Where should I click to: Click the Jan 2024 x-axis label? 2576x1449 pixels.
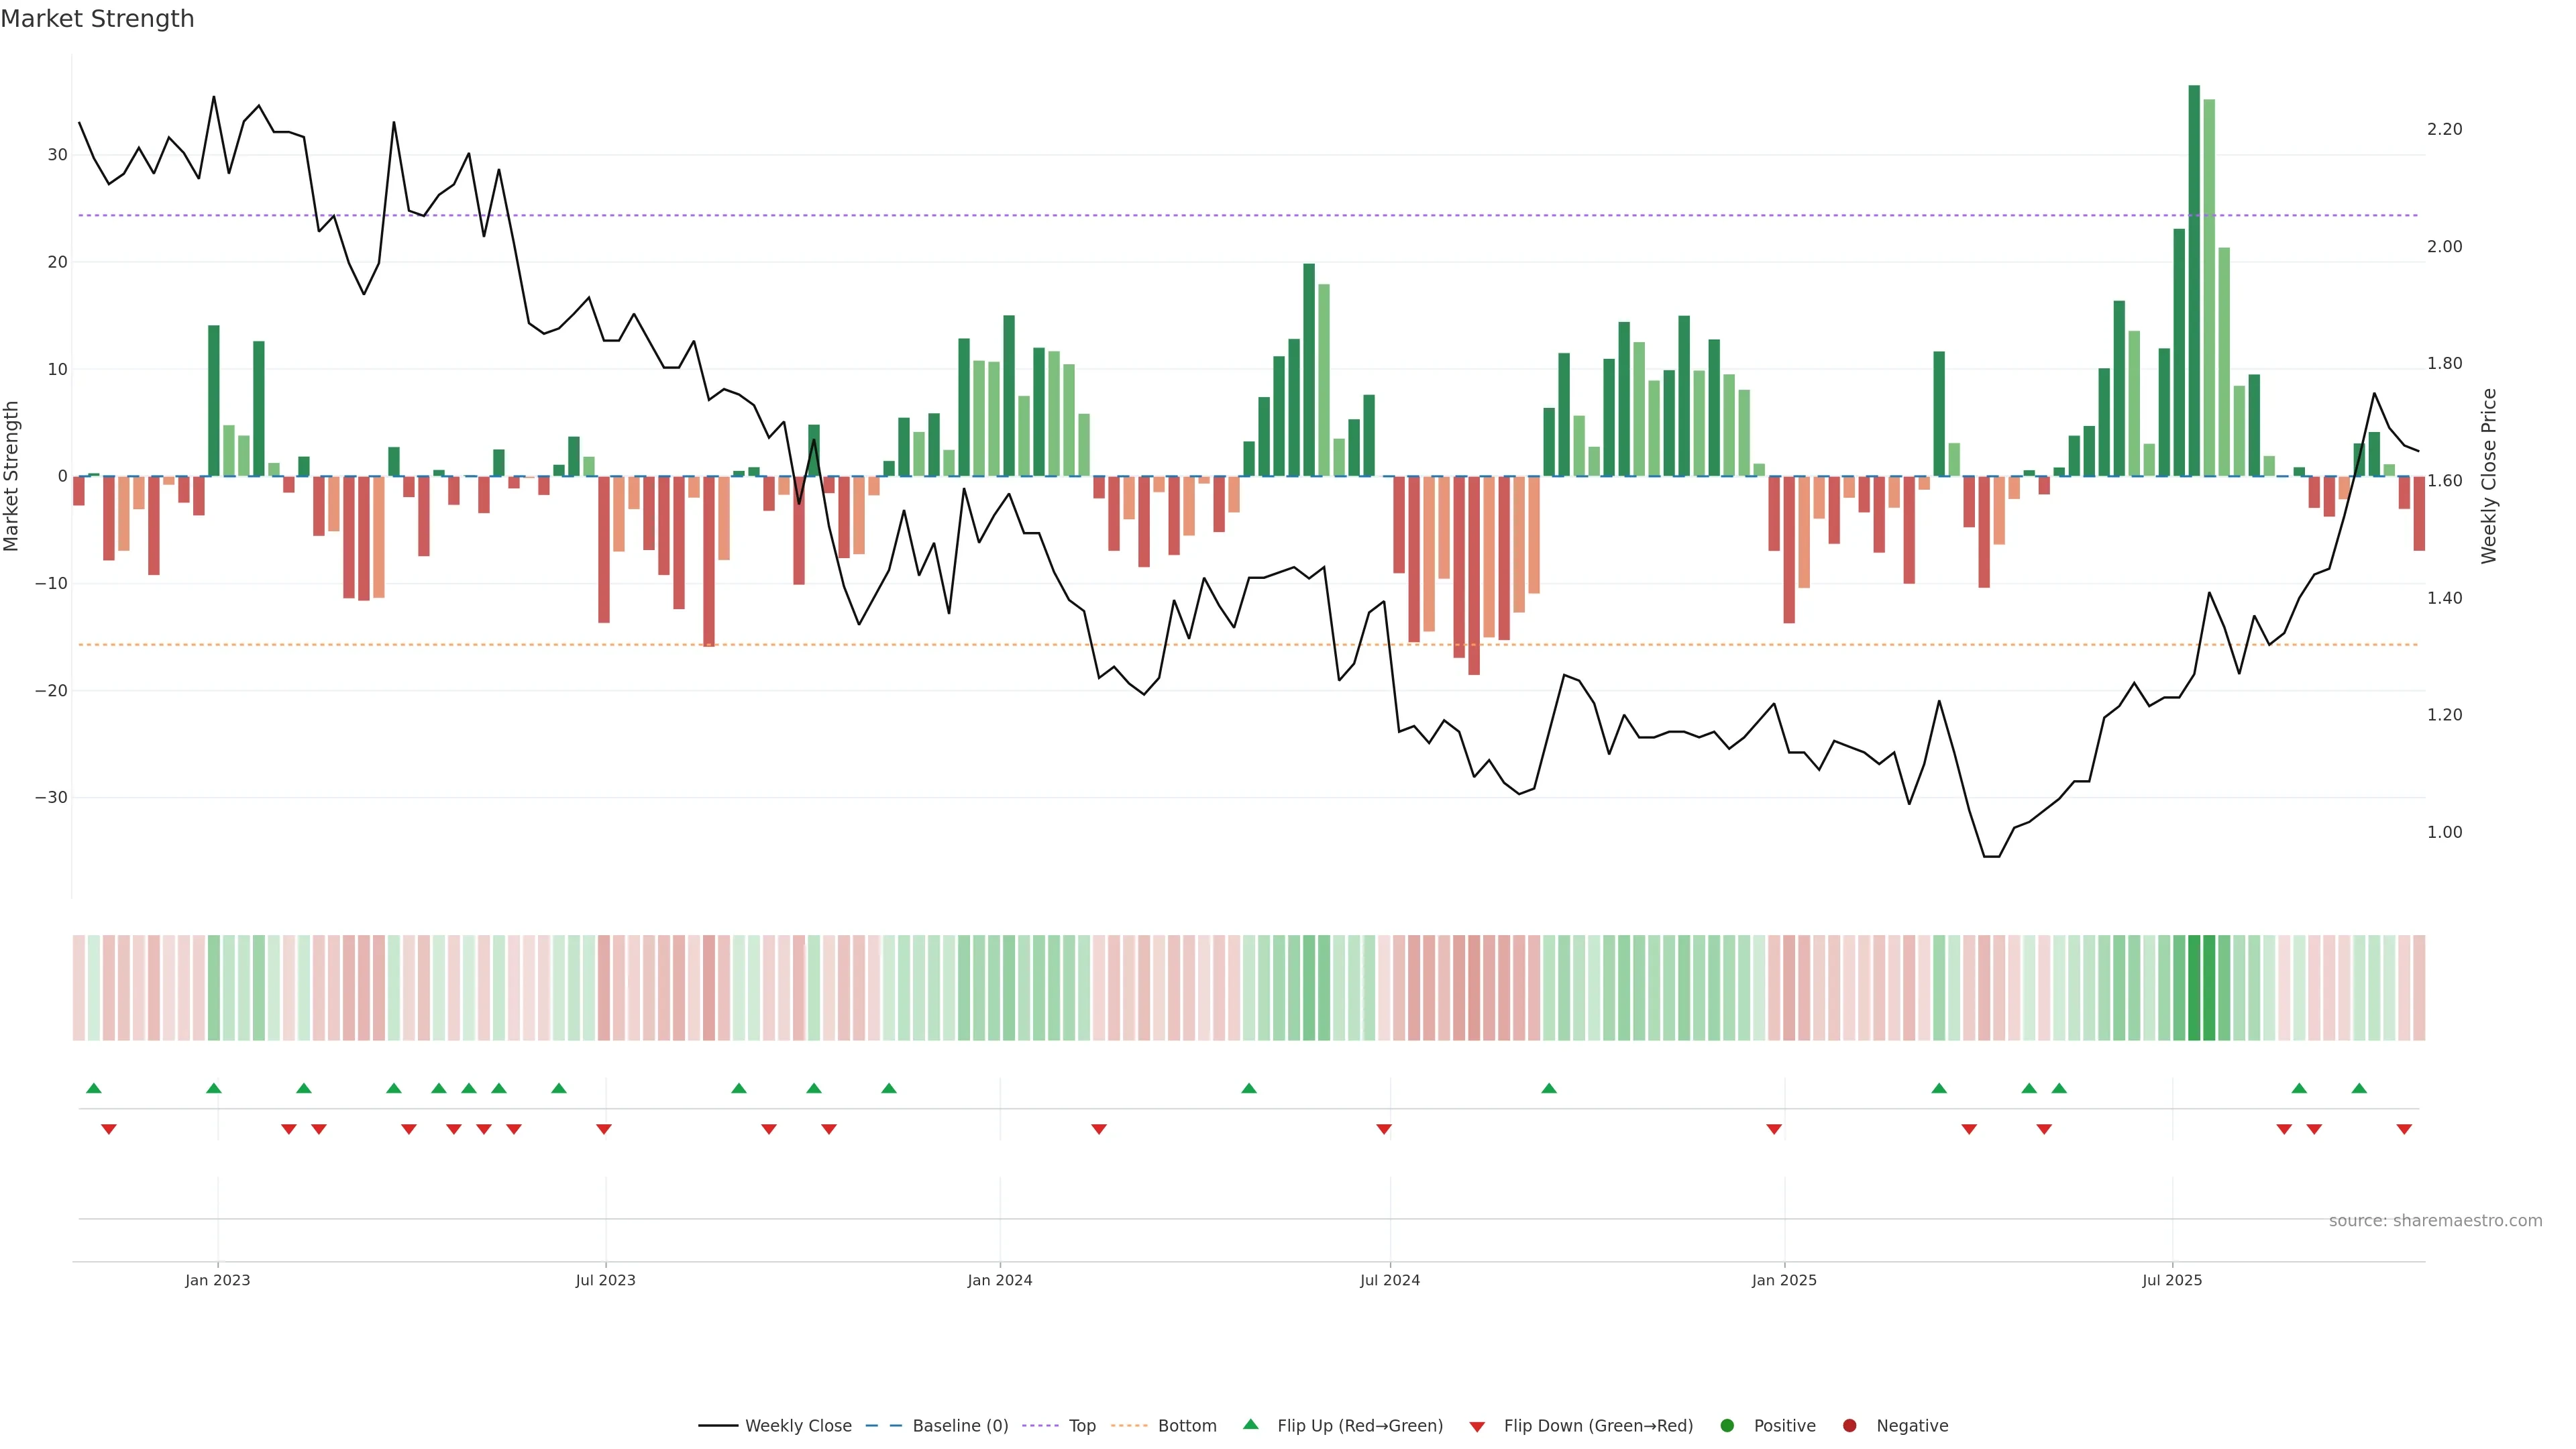[x=999, y=1280]
